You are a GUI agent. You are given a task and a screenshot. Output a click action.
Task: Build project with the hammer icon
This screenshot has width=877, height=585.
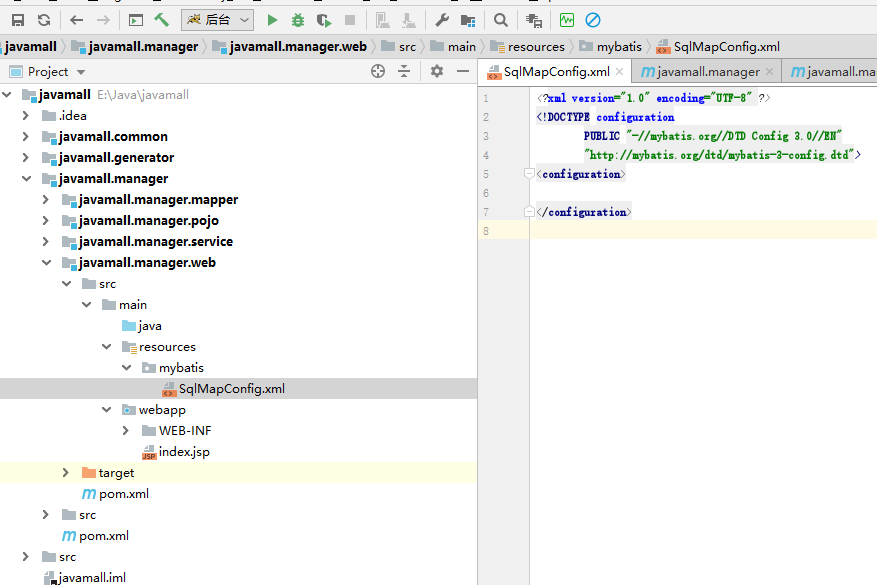(x=161, y=20)
